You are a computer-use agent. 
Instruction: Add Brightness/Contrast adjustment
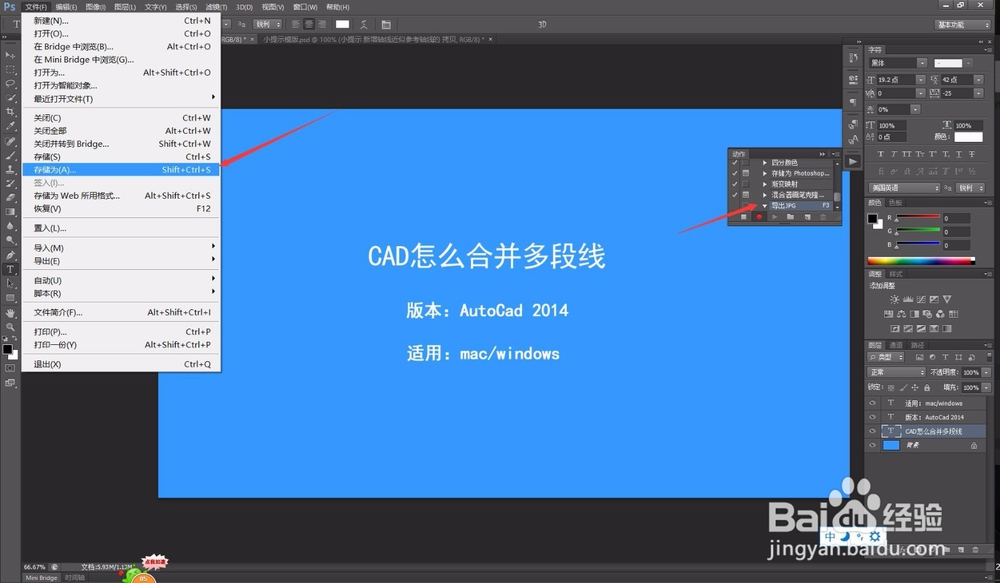(x=895, y=299)
